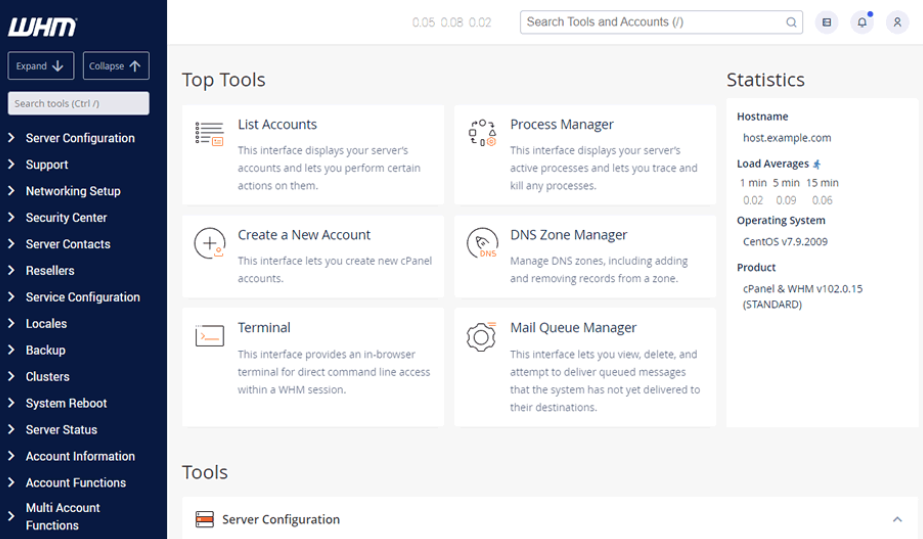Click the 15 min load value 0.06

[822, 200]
